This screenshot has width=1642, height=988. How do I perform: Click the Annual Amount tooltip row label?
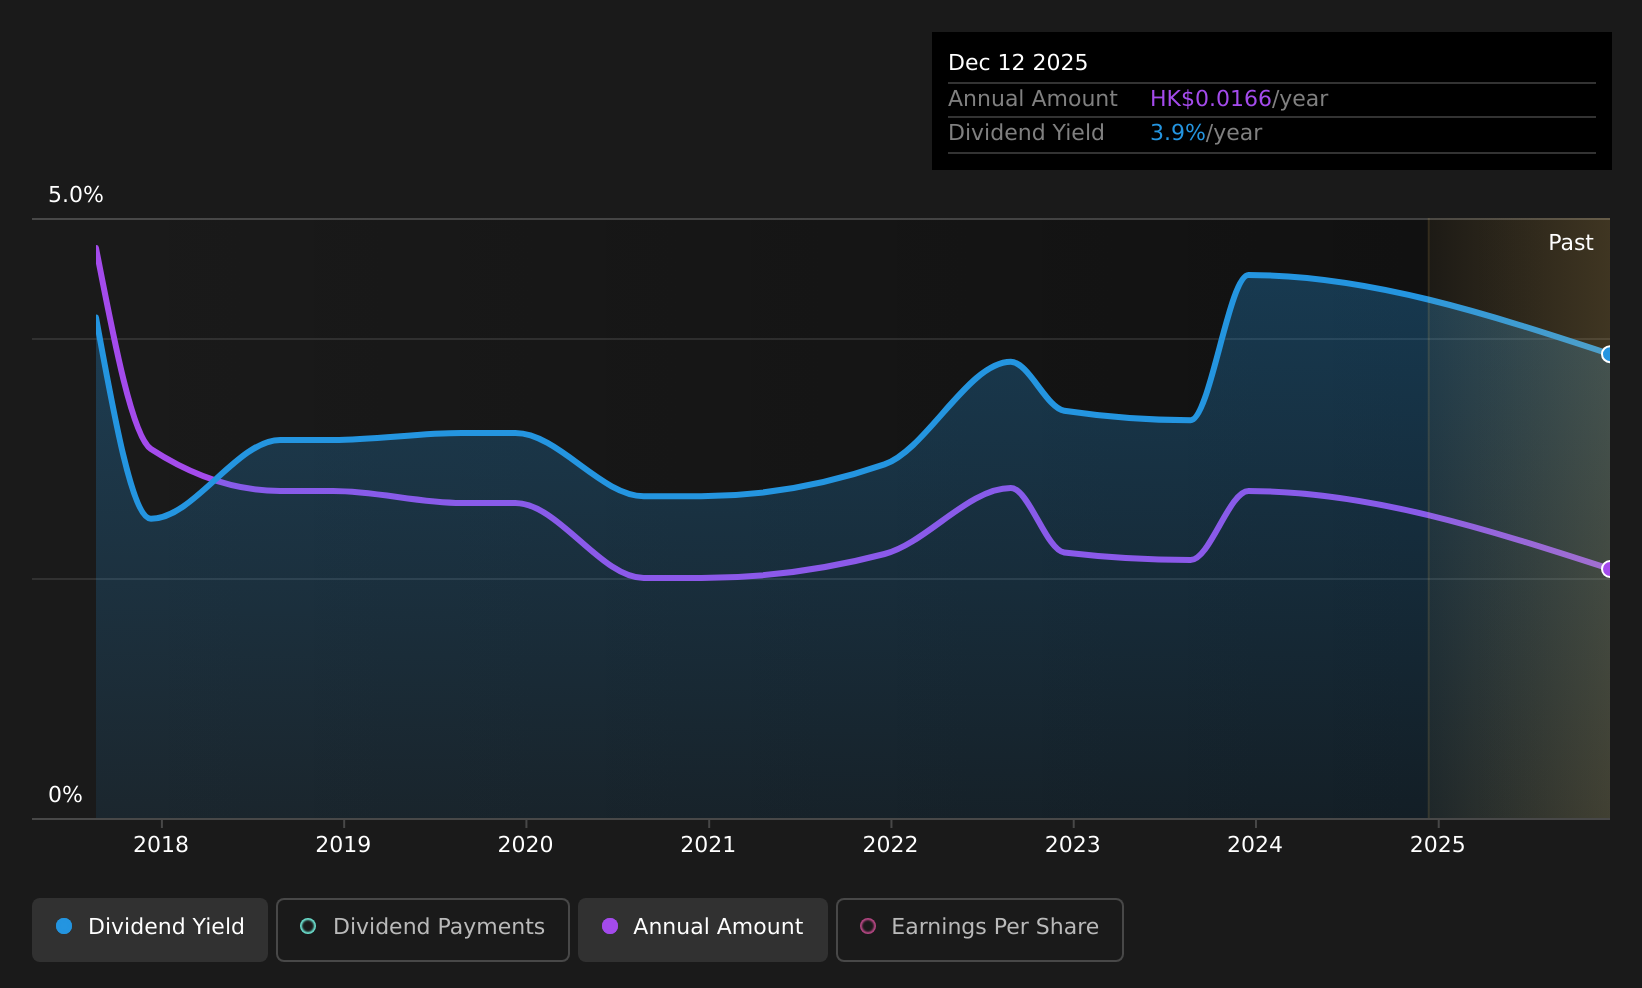tap(1033, 99)
